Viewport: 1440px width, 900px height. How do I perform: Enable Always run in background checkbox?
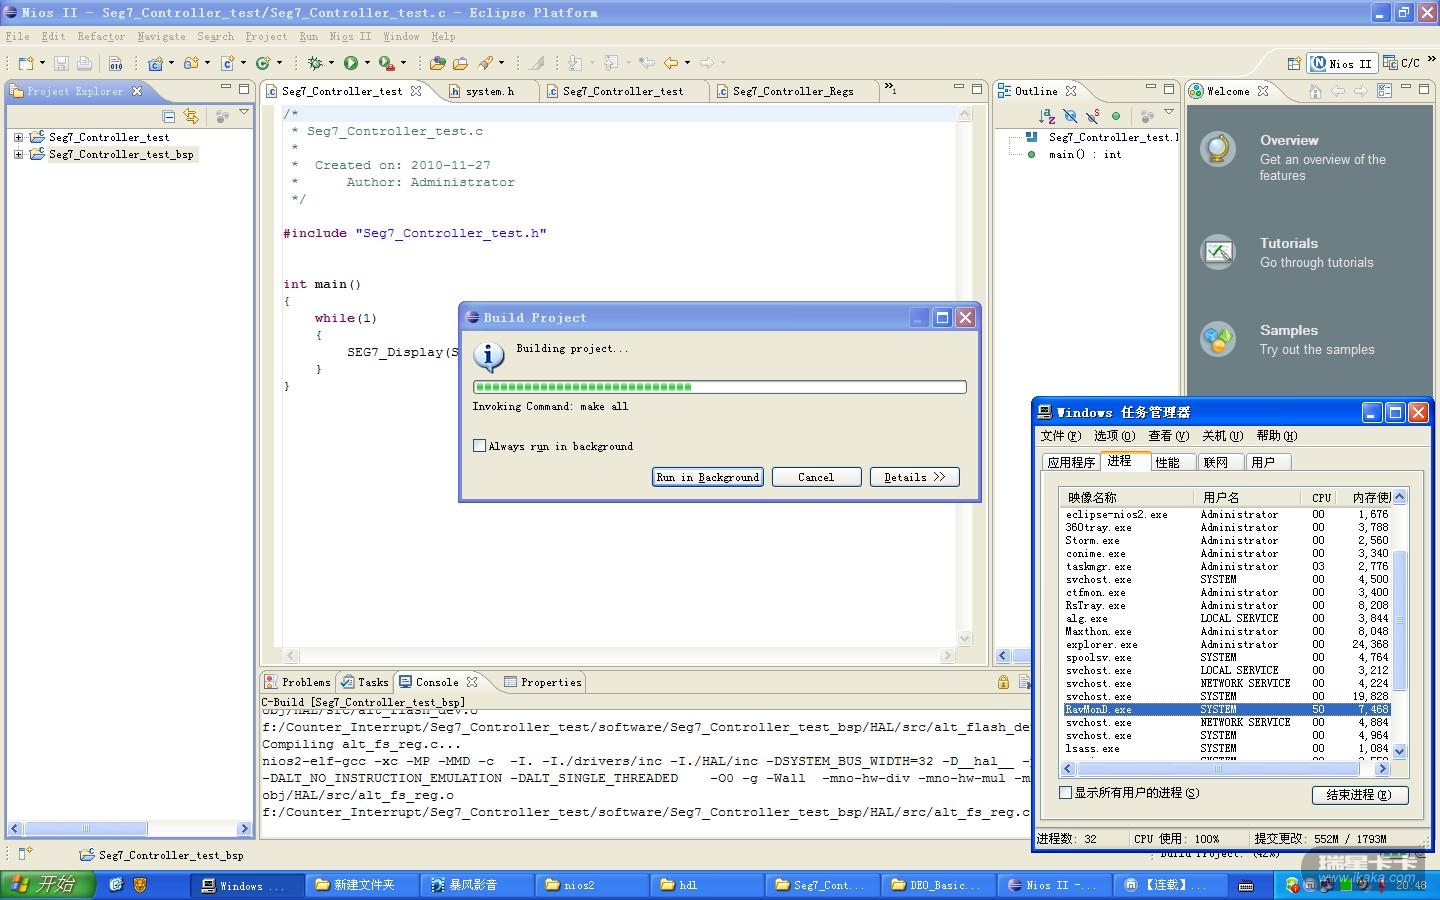[480, 446]
